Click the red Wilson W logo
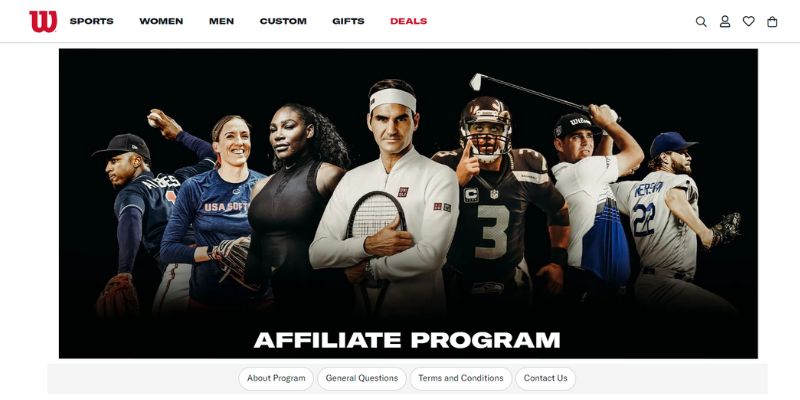This screenshot has height=400, width=800. (43, 21)
